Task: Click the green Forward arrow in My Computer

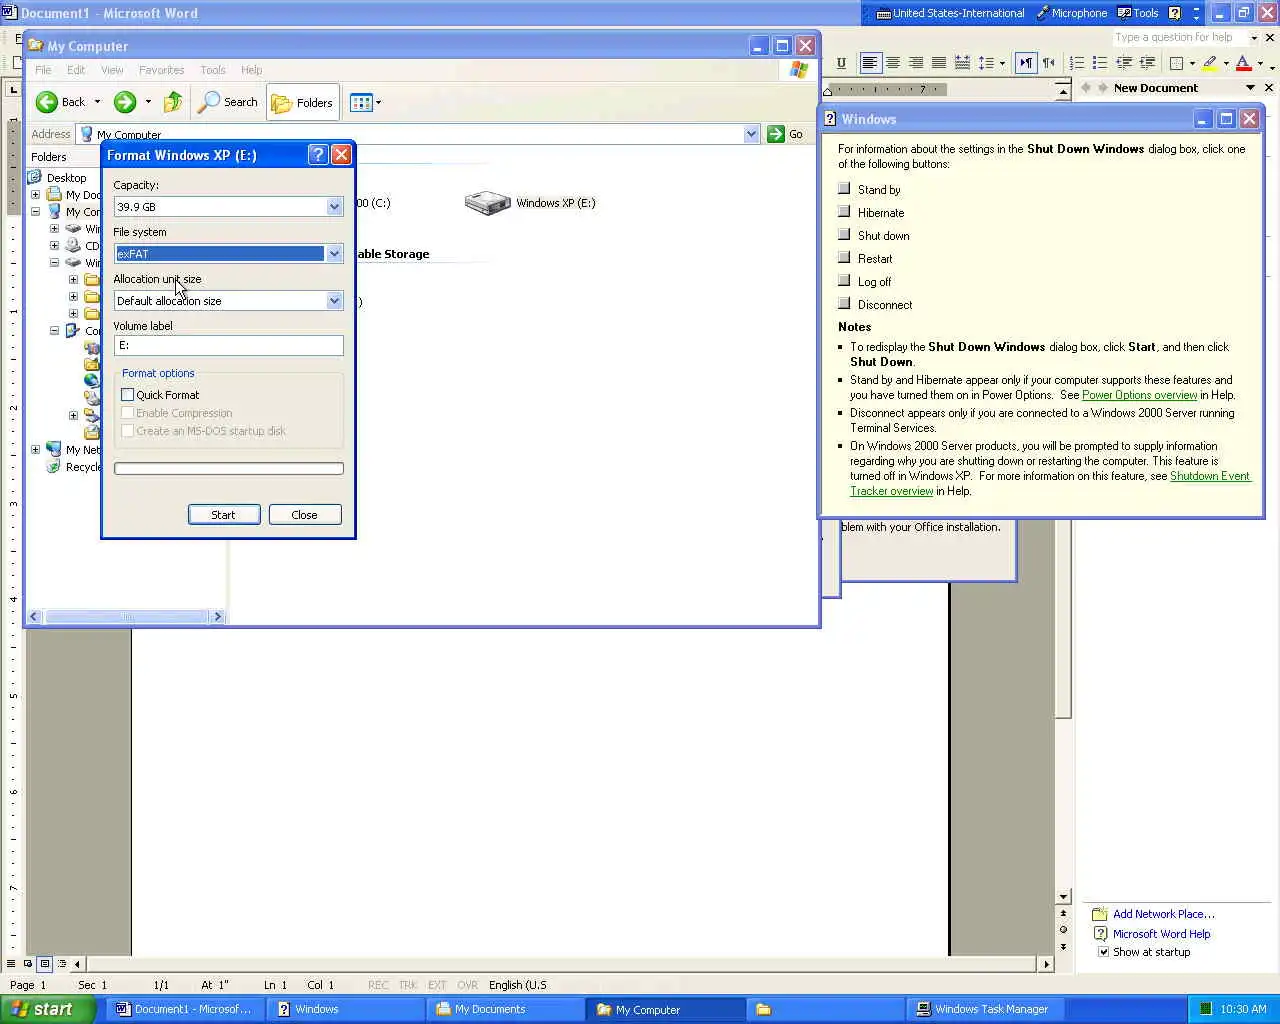Action: (124, 102)
